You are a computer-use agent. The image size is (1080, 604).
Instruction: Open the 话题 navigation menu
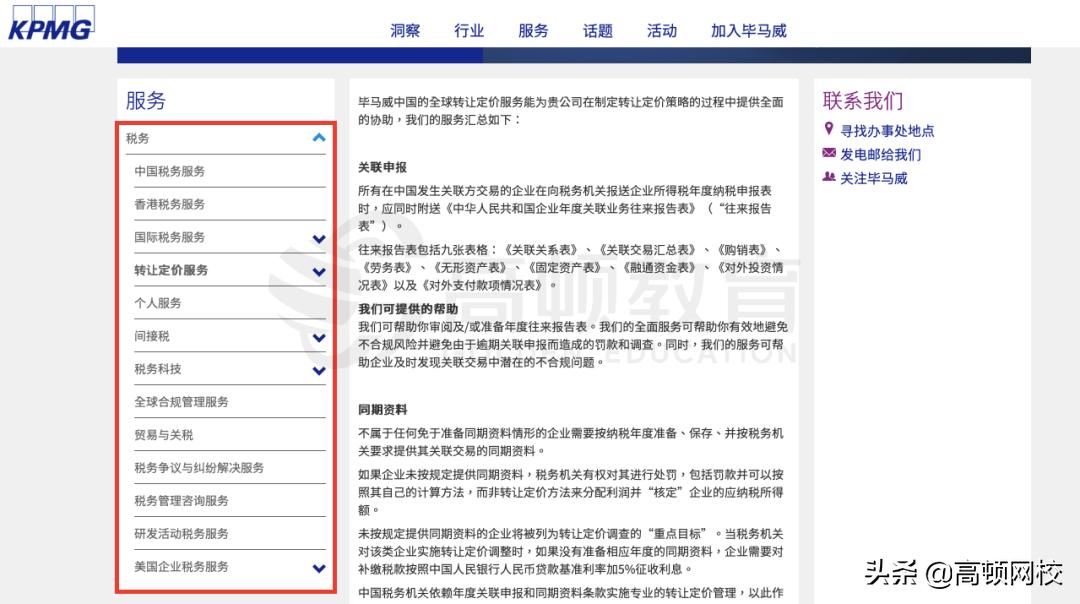tap(597, 30)
